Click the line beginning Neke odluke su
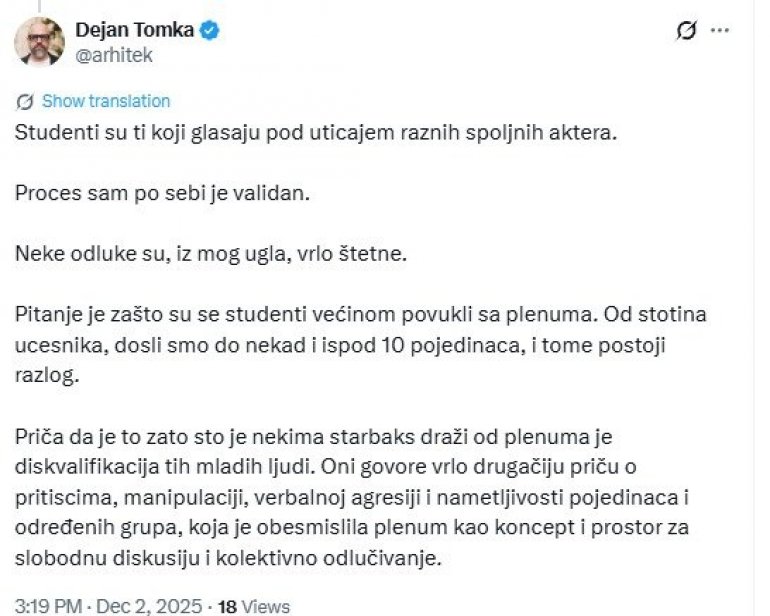Image resolution: width=770 pixels, height=616 pixels. coord(210,254)
